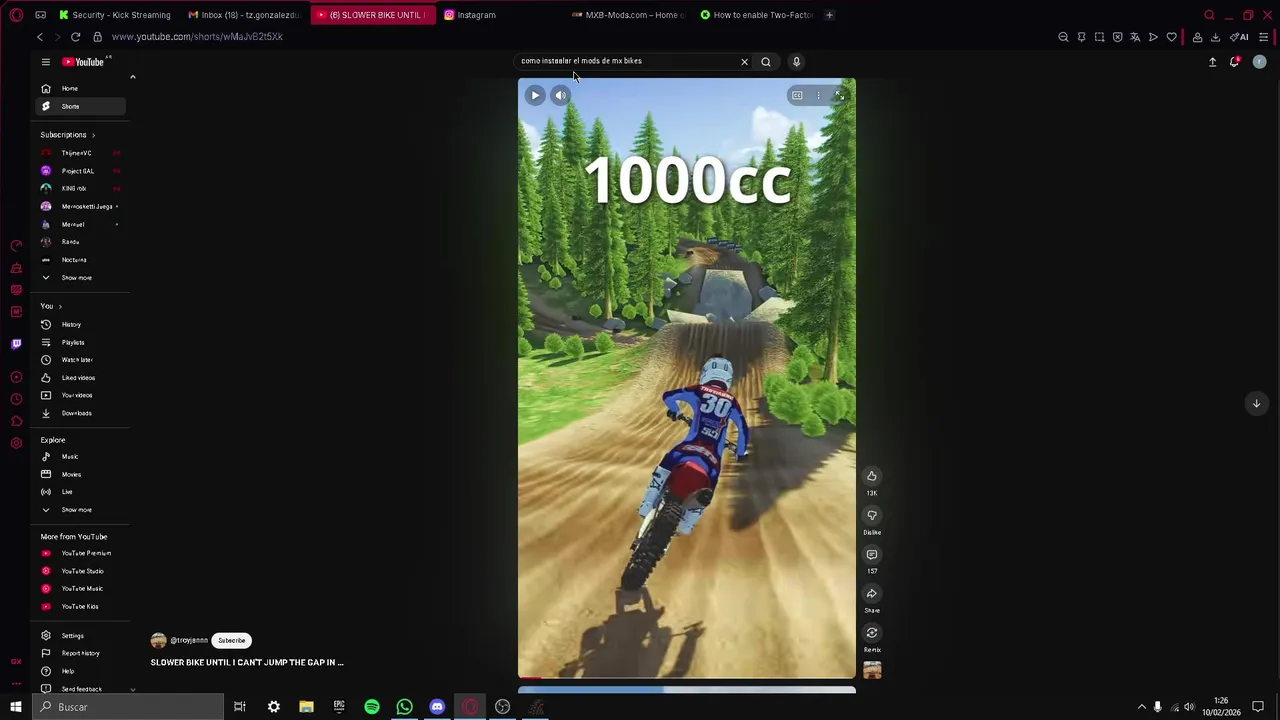Open the Short's three-dot more options menu
Screen dimensions: 1280x720
(818, 96)
